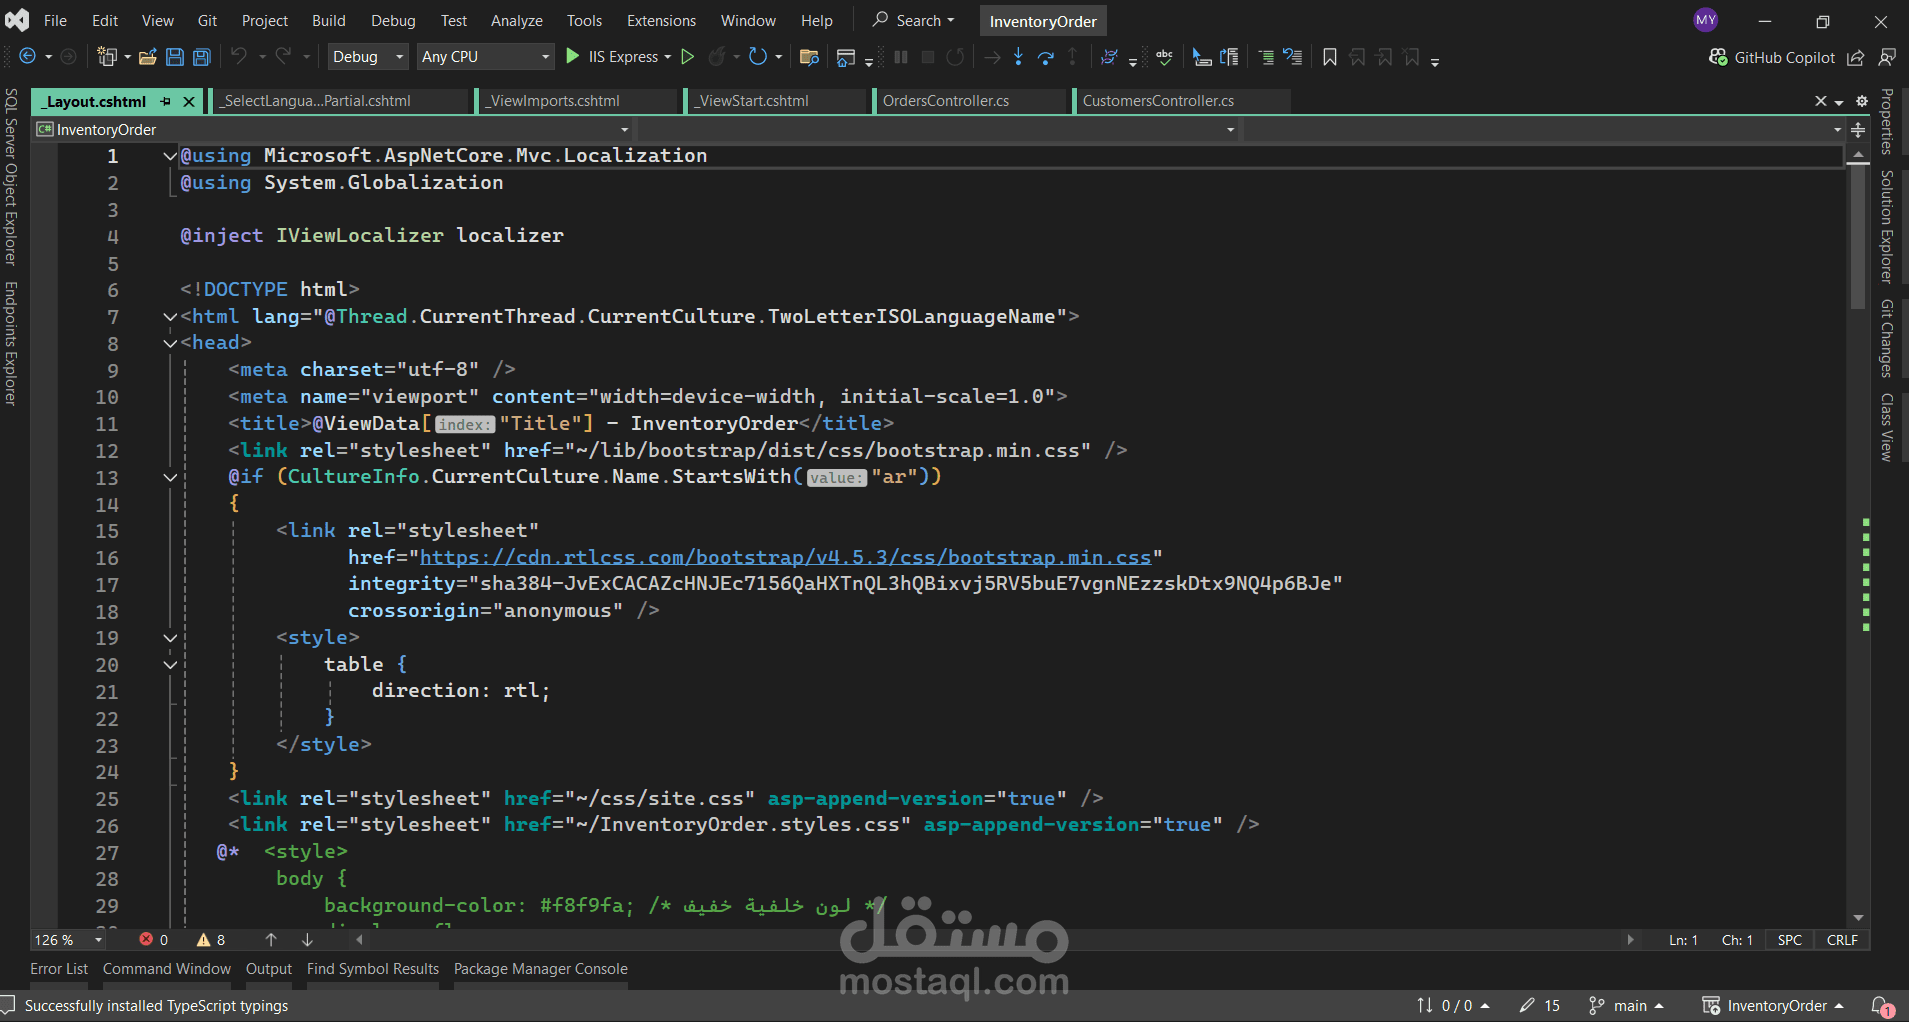Collapse the style block on line 19
The image size is (1909, 1022).
coord(170,638)
